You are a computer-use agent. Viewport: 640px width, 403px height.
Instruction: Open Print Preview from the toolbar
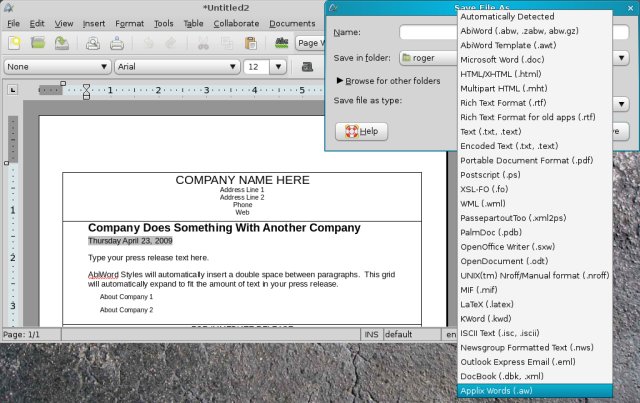pyautogui.click(x=92, y=43)
